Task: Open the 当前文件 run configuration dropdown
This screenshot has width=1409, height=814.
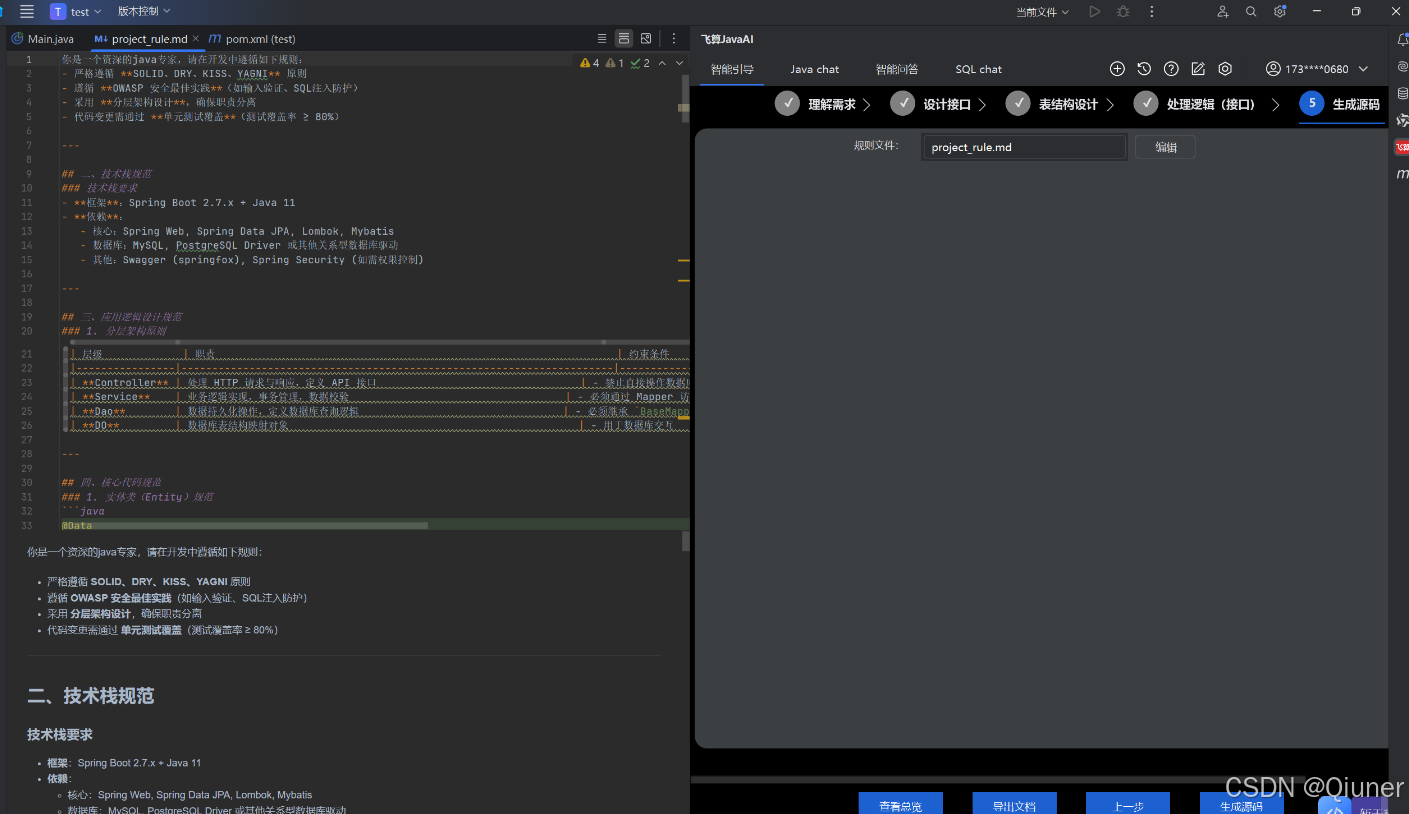Action: (x=1043, y=12)
